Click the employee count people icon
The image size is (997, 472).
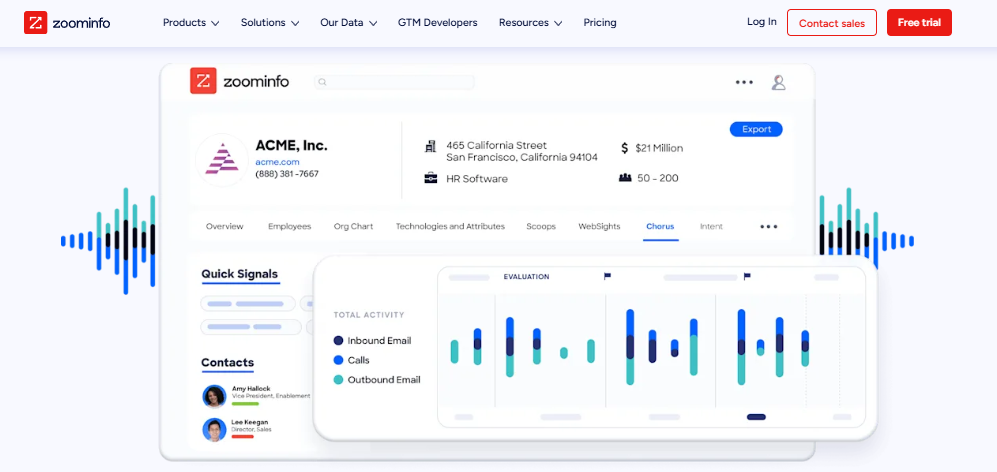point(625,178)
